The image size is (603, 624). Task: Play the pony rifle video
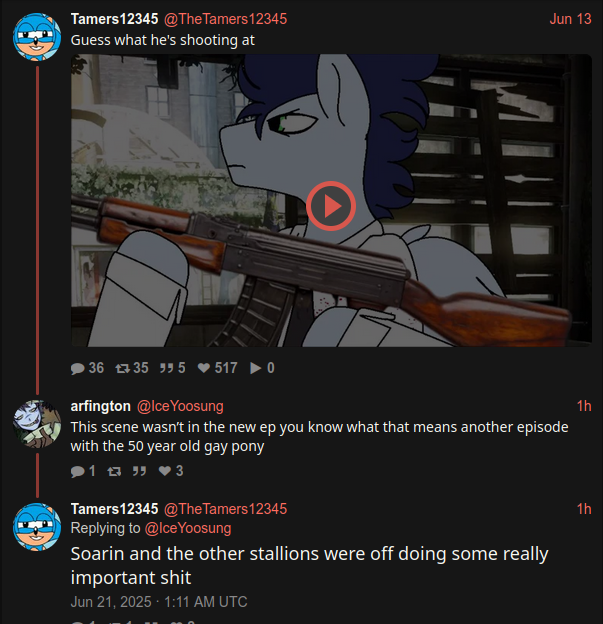(331, 206)
